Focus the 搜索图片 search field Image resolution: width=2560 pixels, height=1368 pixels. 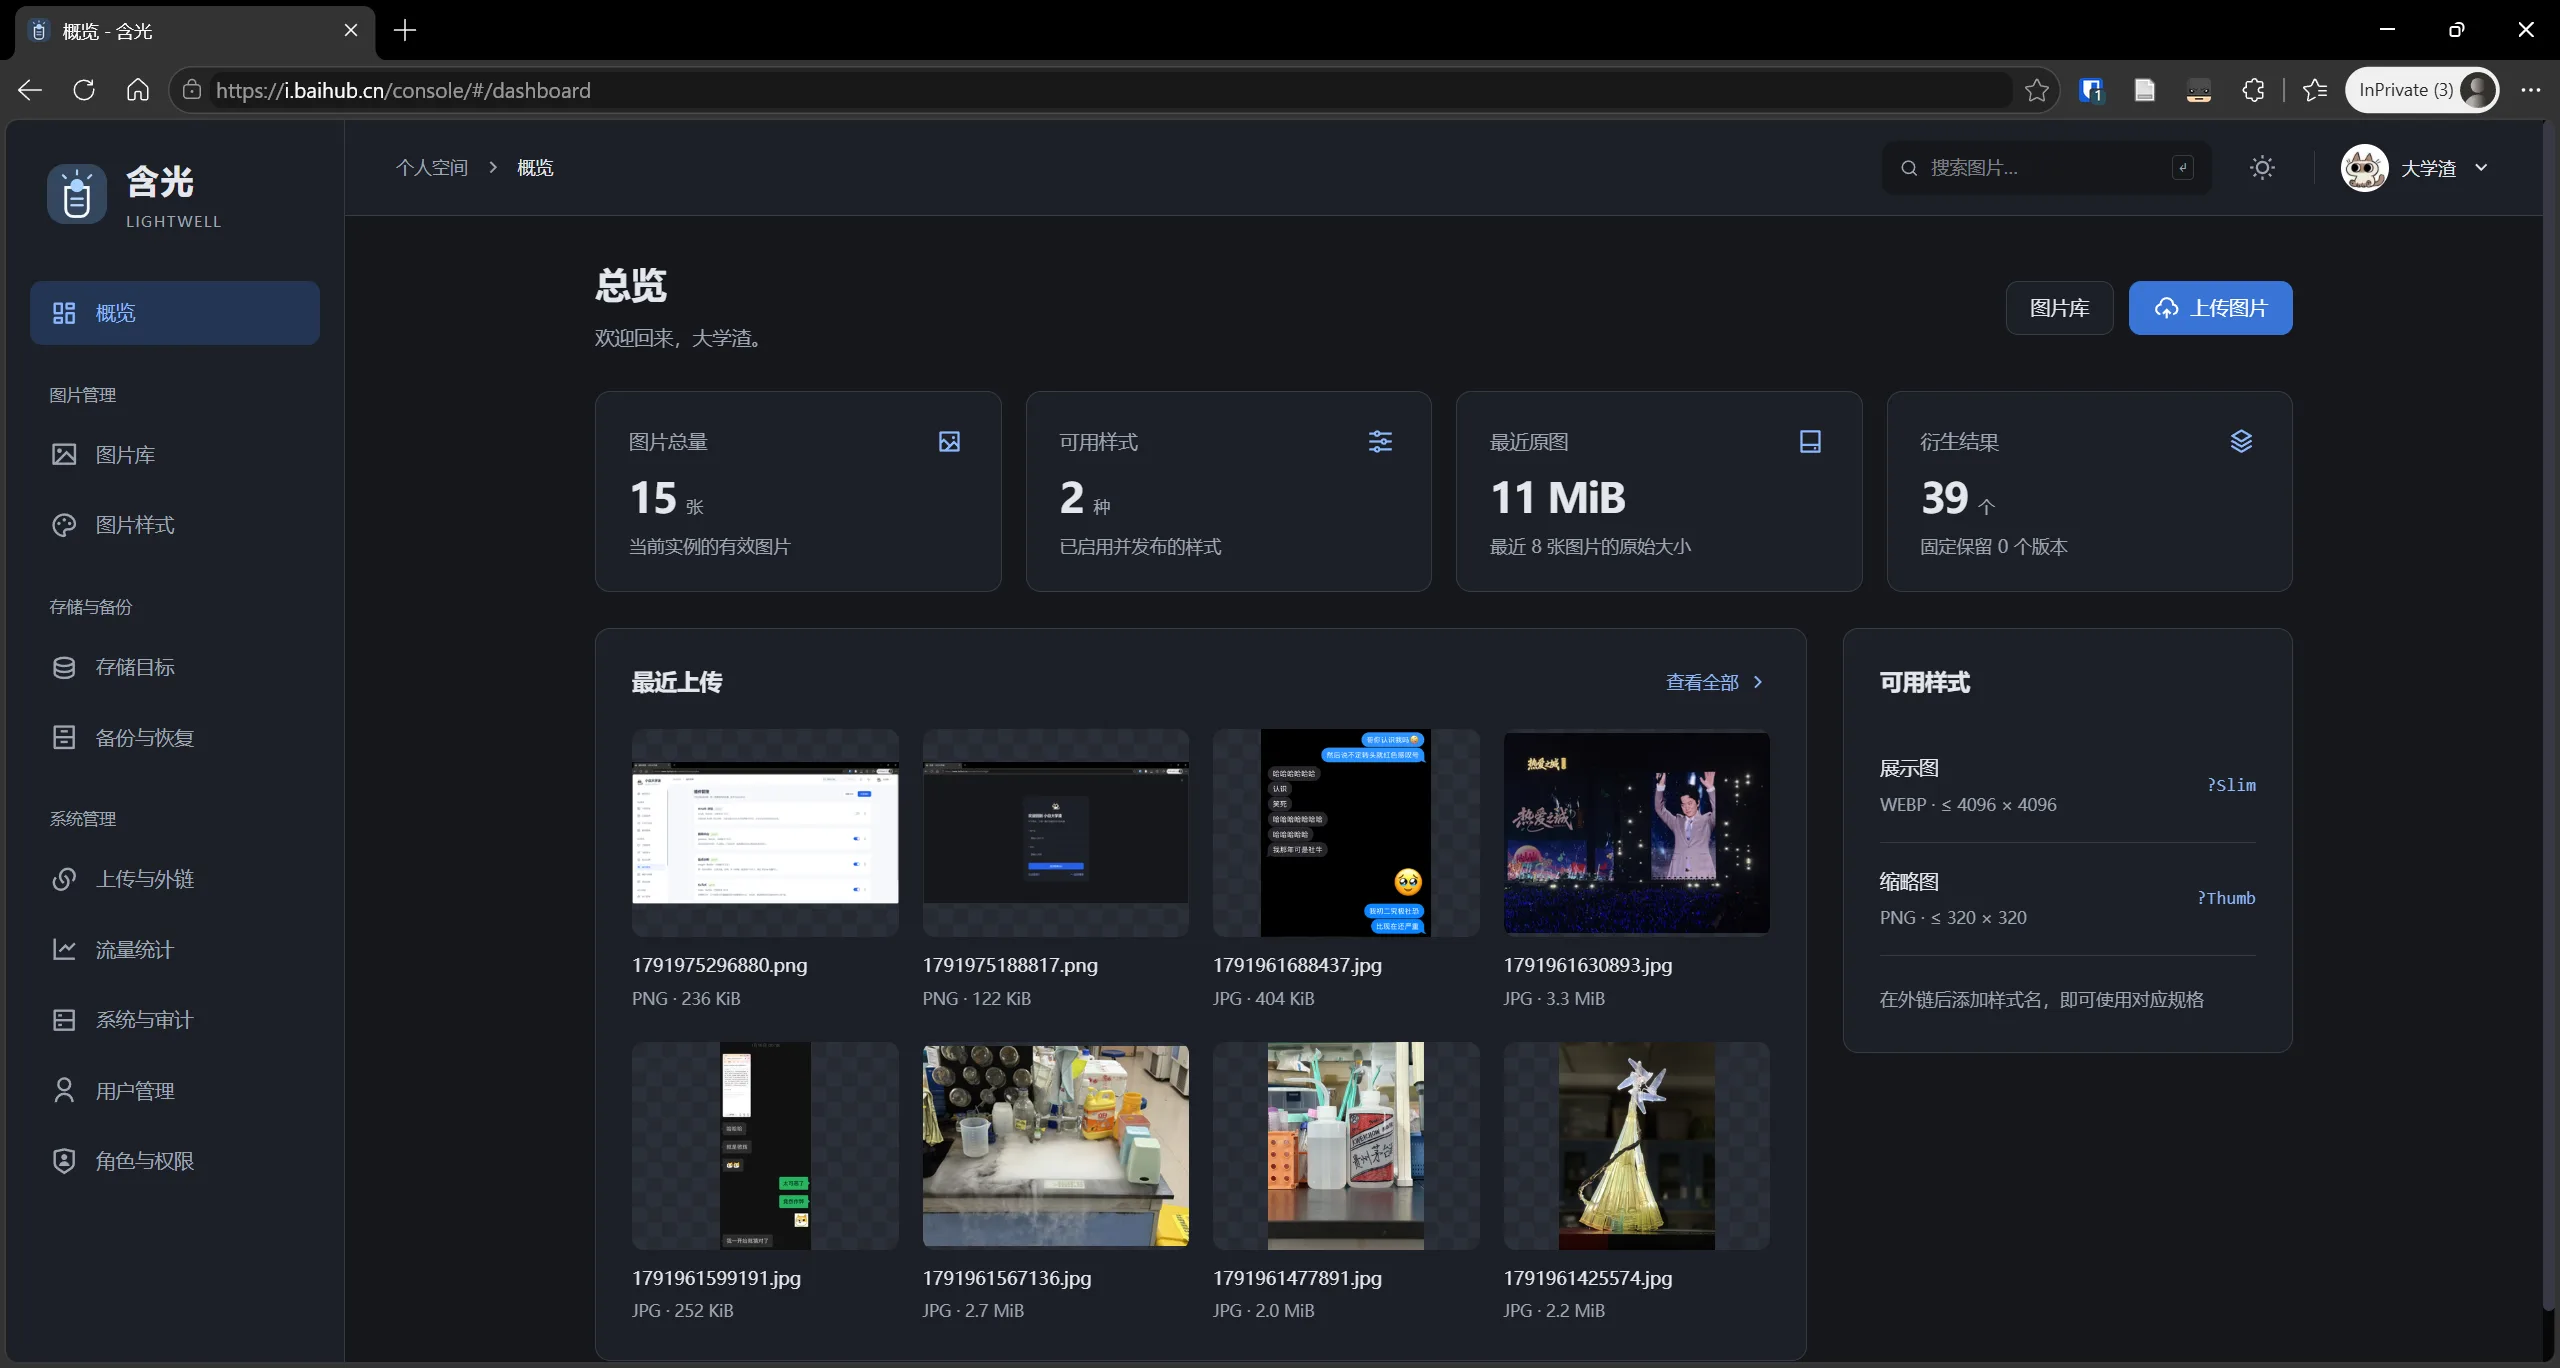point(2046,168)
